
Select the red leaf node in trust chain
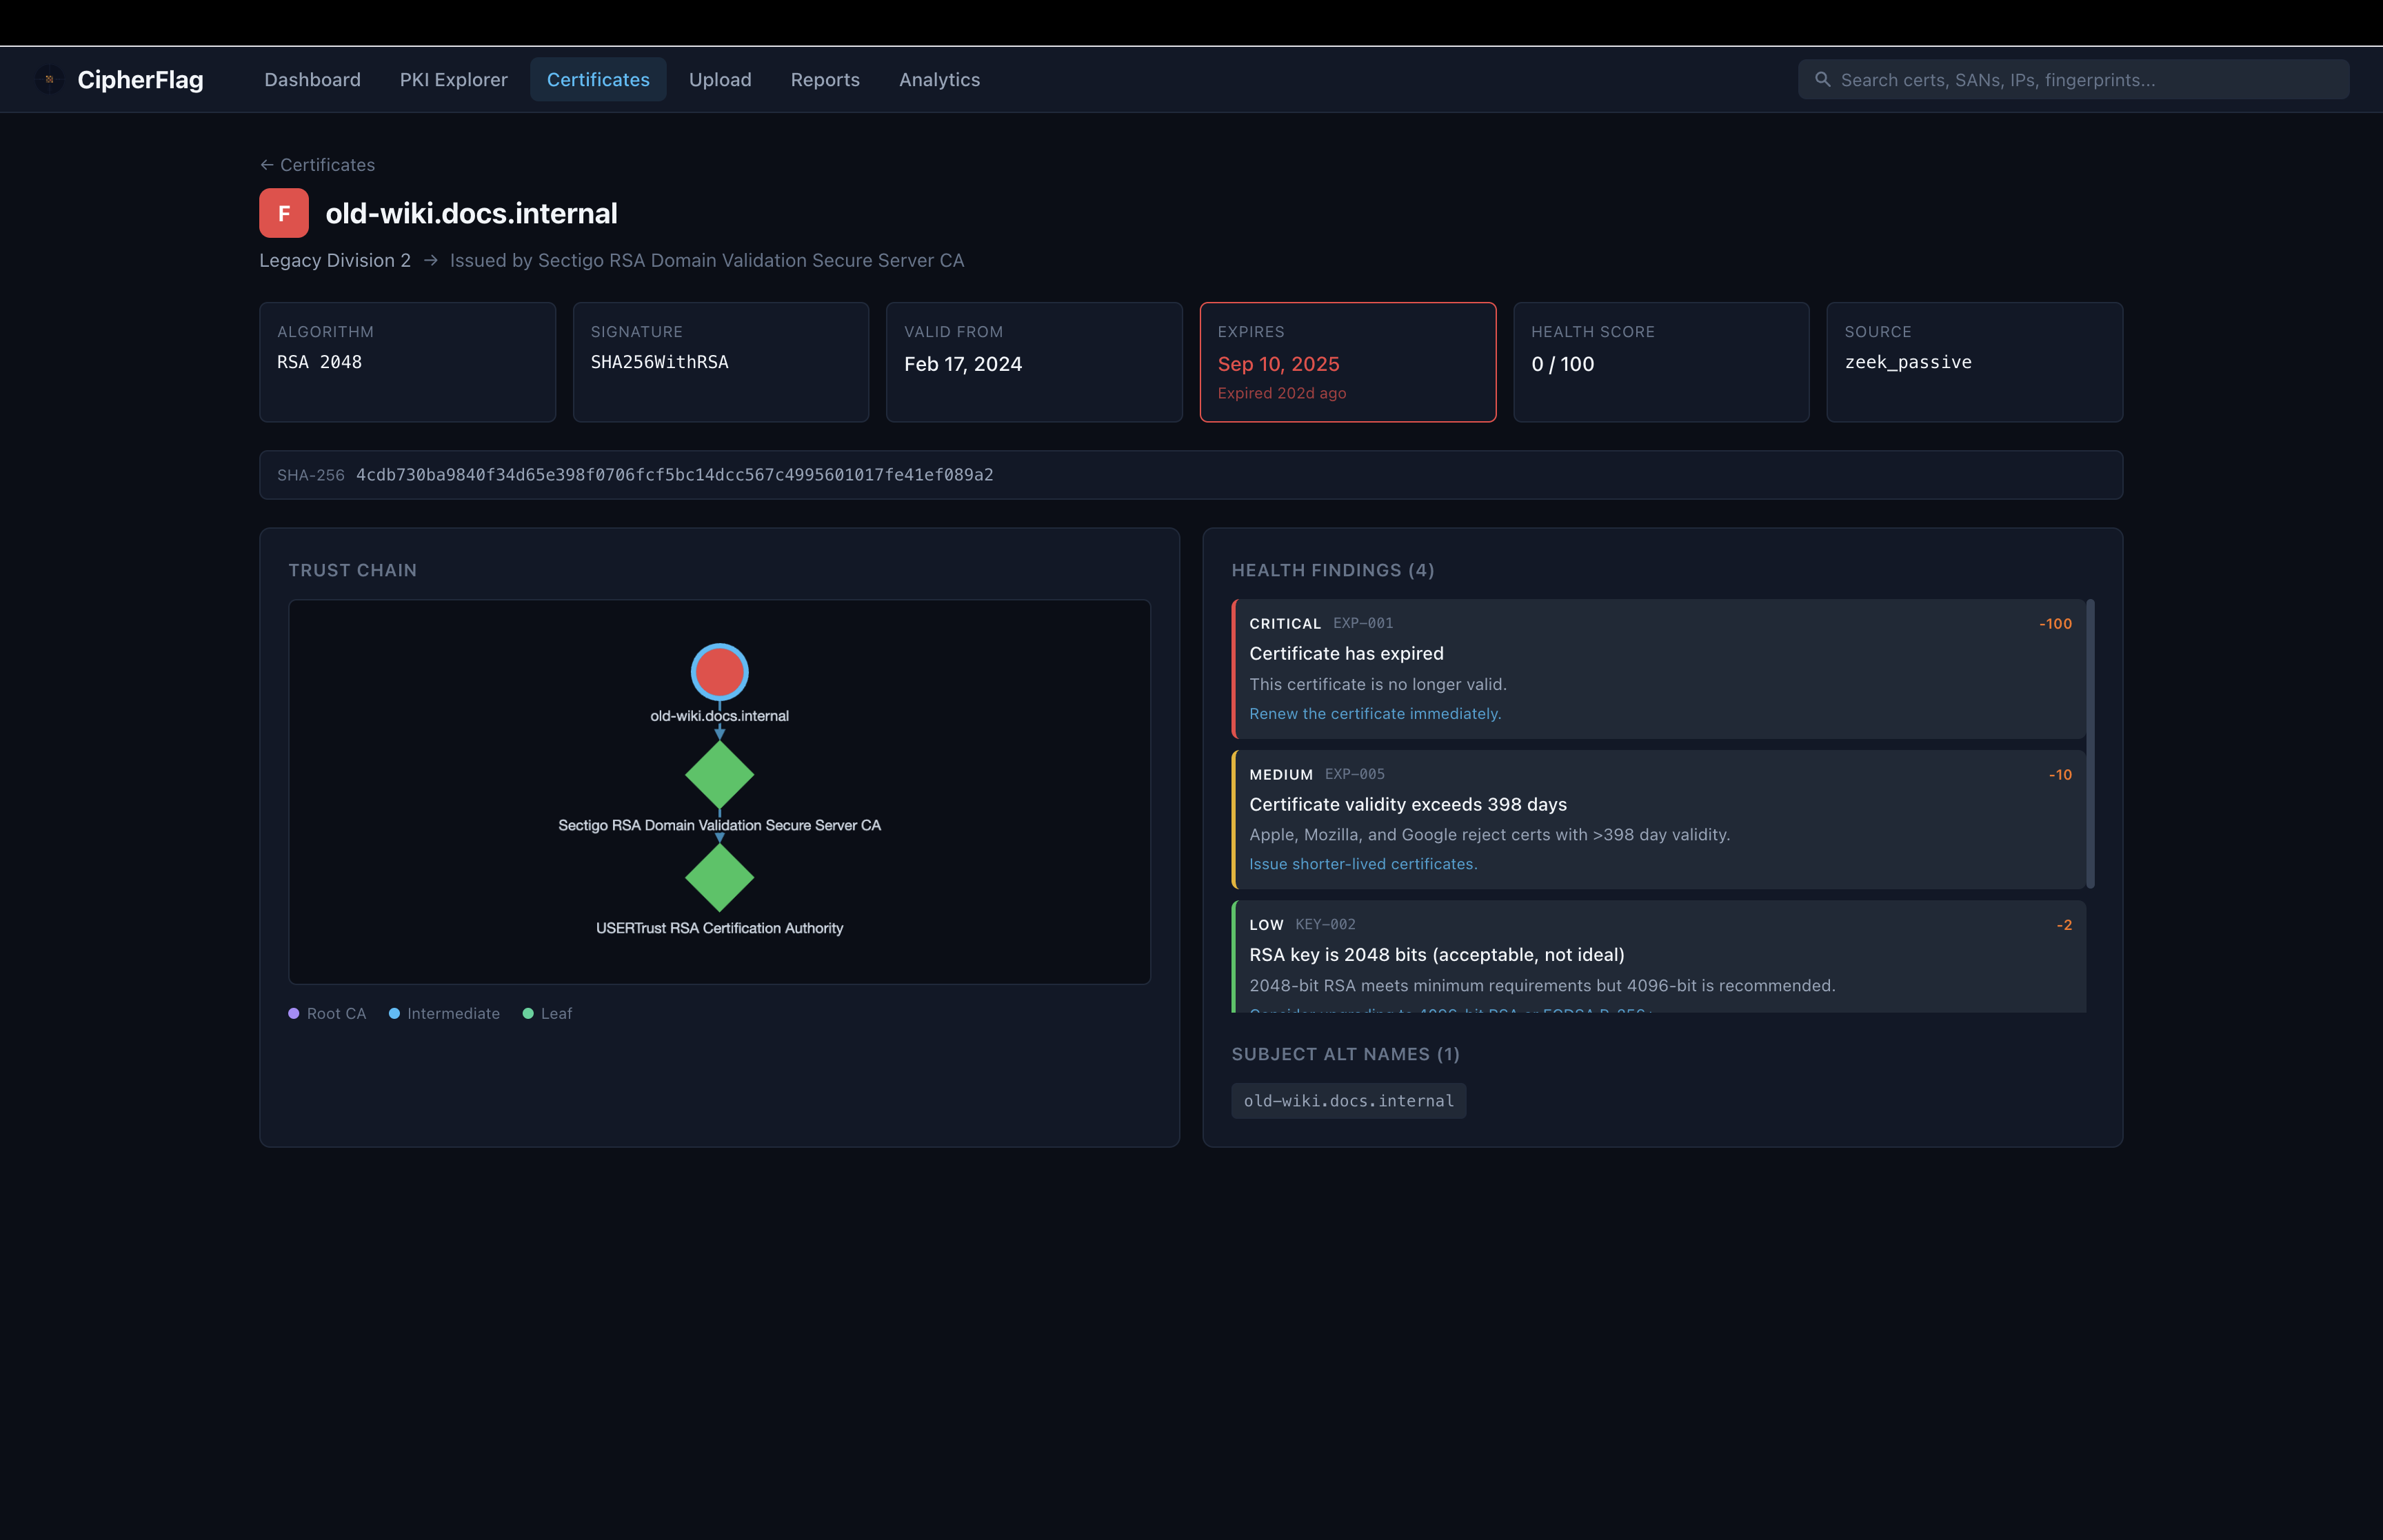point(720,671)
